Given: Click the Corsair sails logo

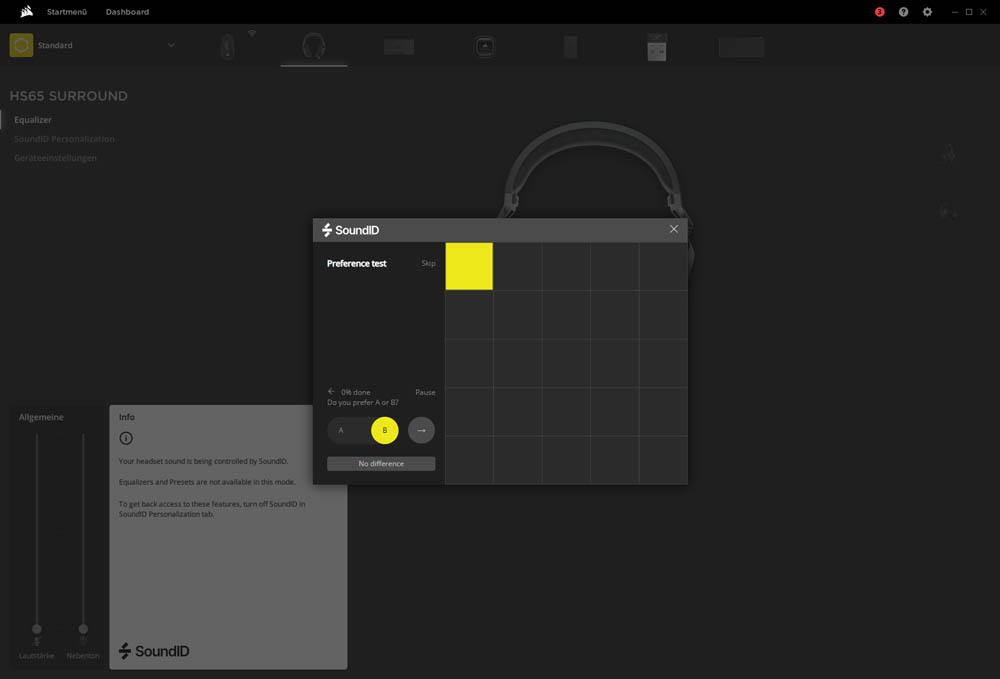Looking at the screenshot, I should 26,11.
